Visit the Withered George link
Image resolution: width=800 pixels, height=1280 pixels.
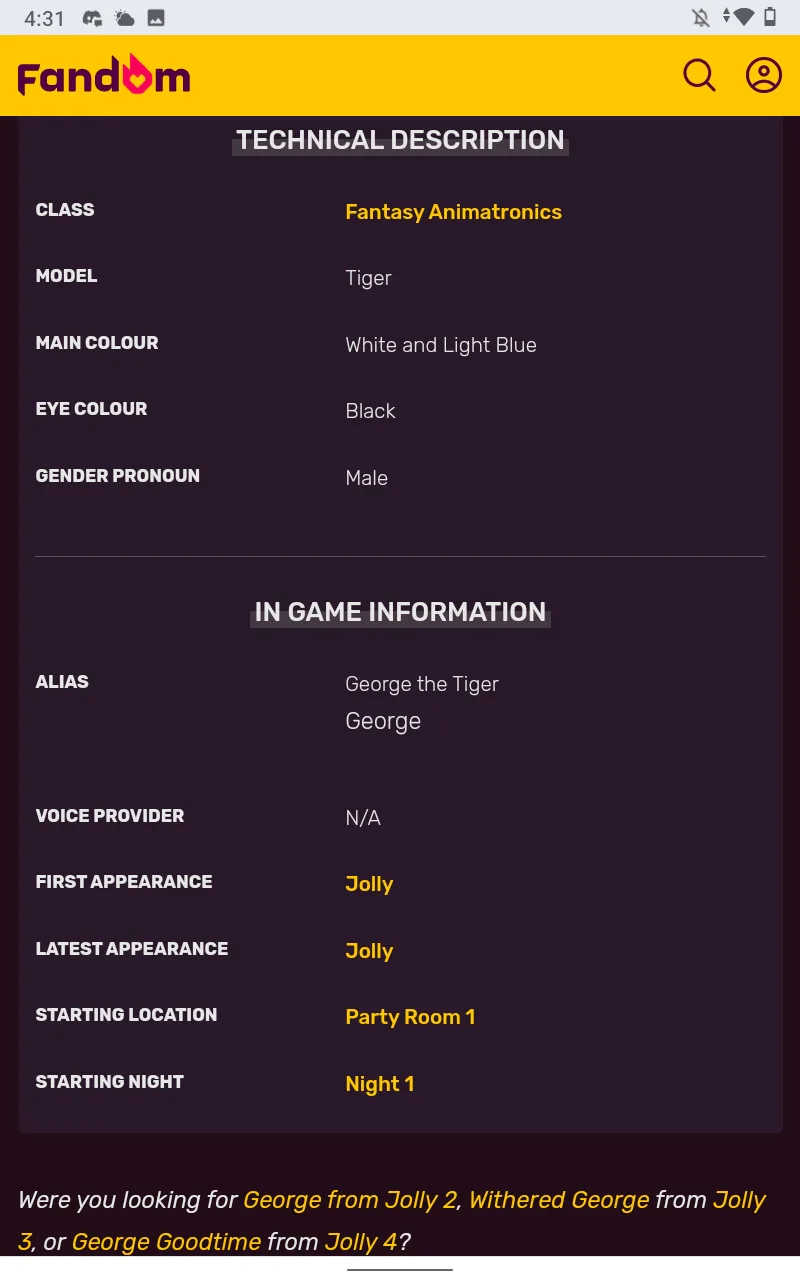[x=559, y=1200]
